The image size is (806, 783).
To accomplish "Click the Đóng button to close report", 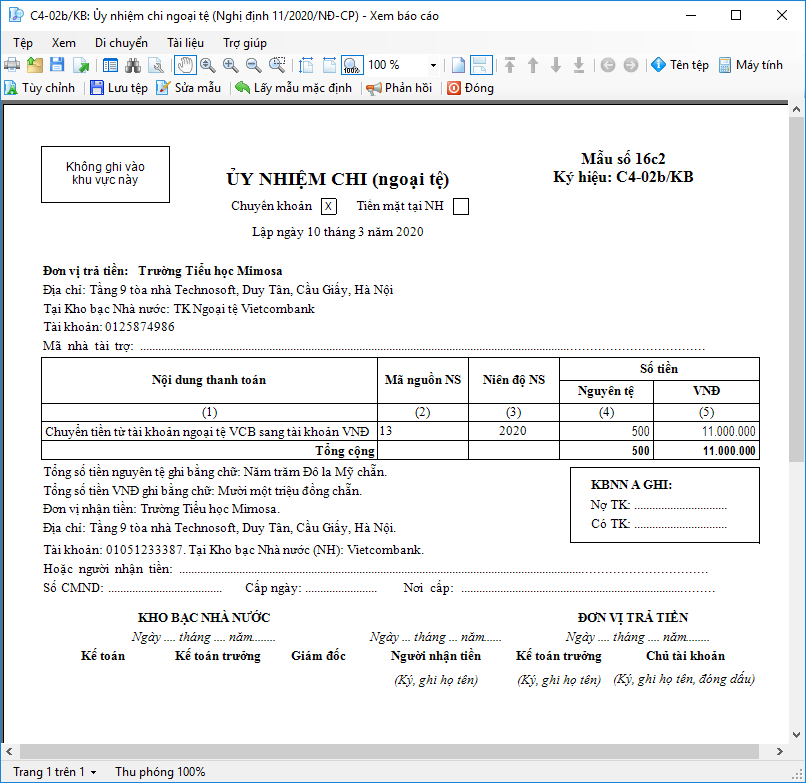I will [x=470, y=88].
